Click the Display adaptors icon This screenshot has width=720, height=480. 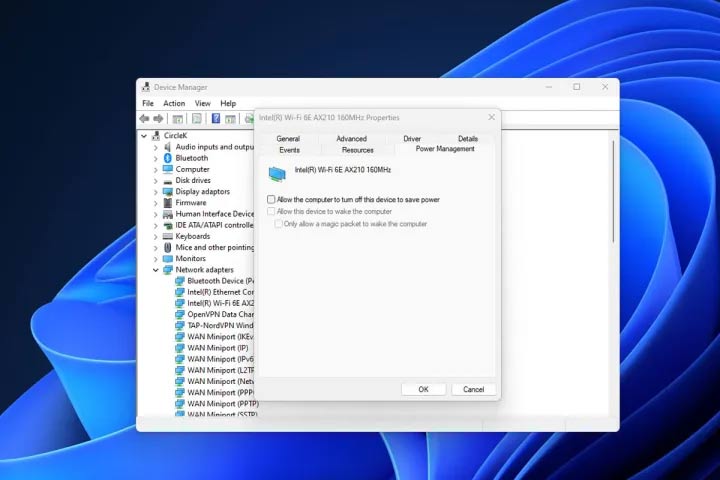pyautogui.click(x=168, y=192)
